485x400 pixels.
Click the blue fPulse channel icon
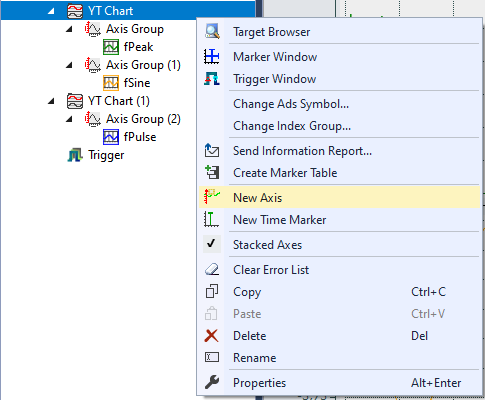[111, 137]
